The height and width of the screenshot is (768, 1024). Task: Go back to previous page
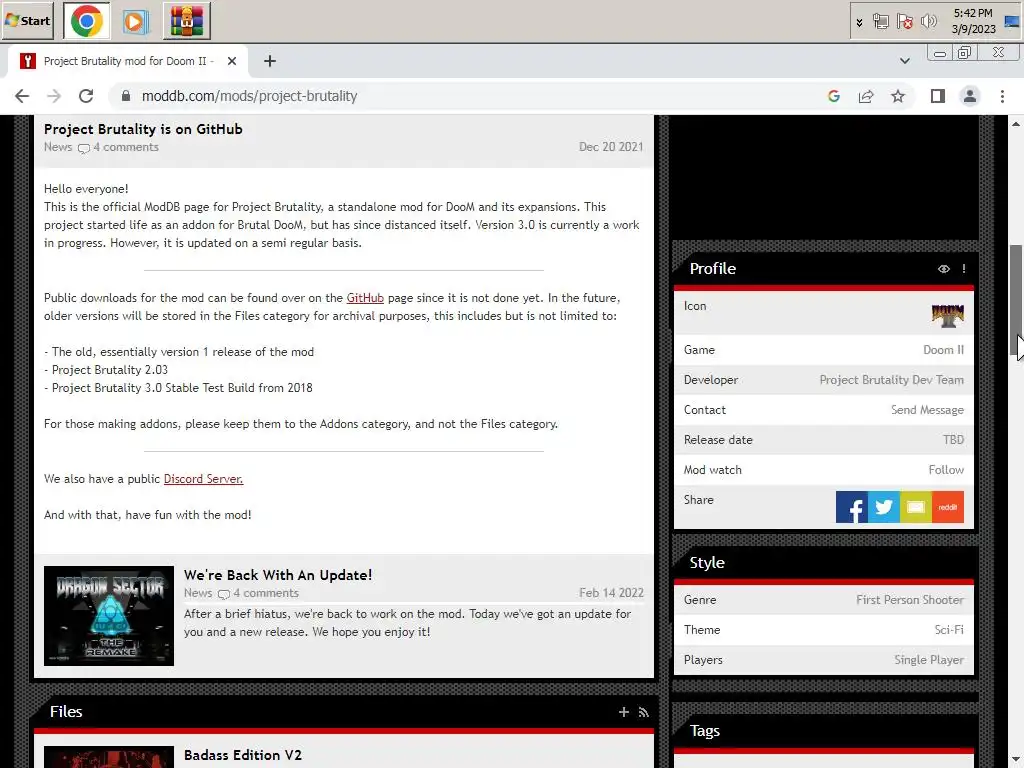[22, 96]
